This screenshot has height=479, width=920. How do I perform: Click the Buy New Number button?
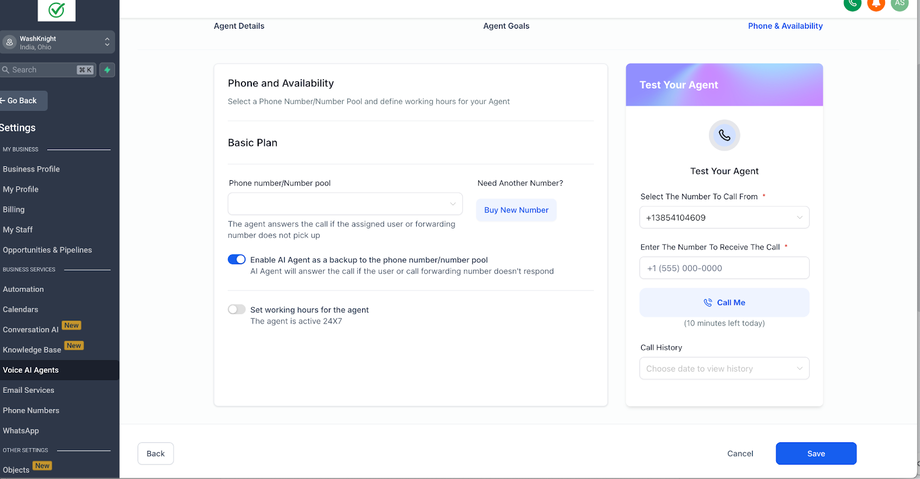(x=516, y=210)
